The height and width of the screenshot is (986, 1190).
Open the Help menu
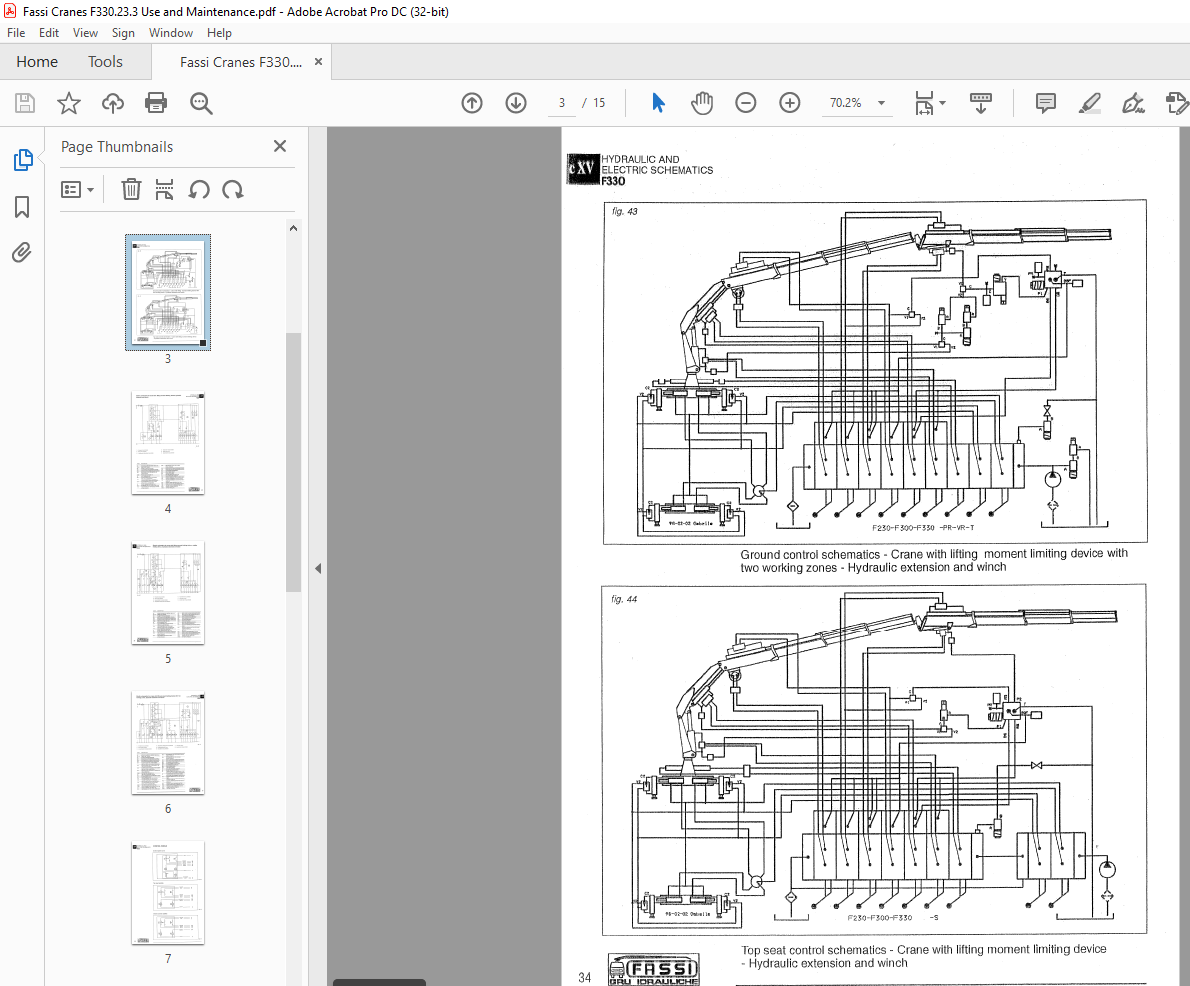tap(219, 33)
